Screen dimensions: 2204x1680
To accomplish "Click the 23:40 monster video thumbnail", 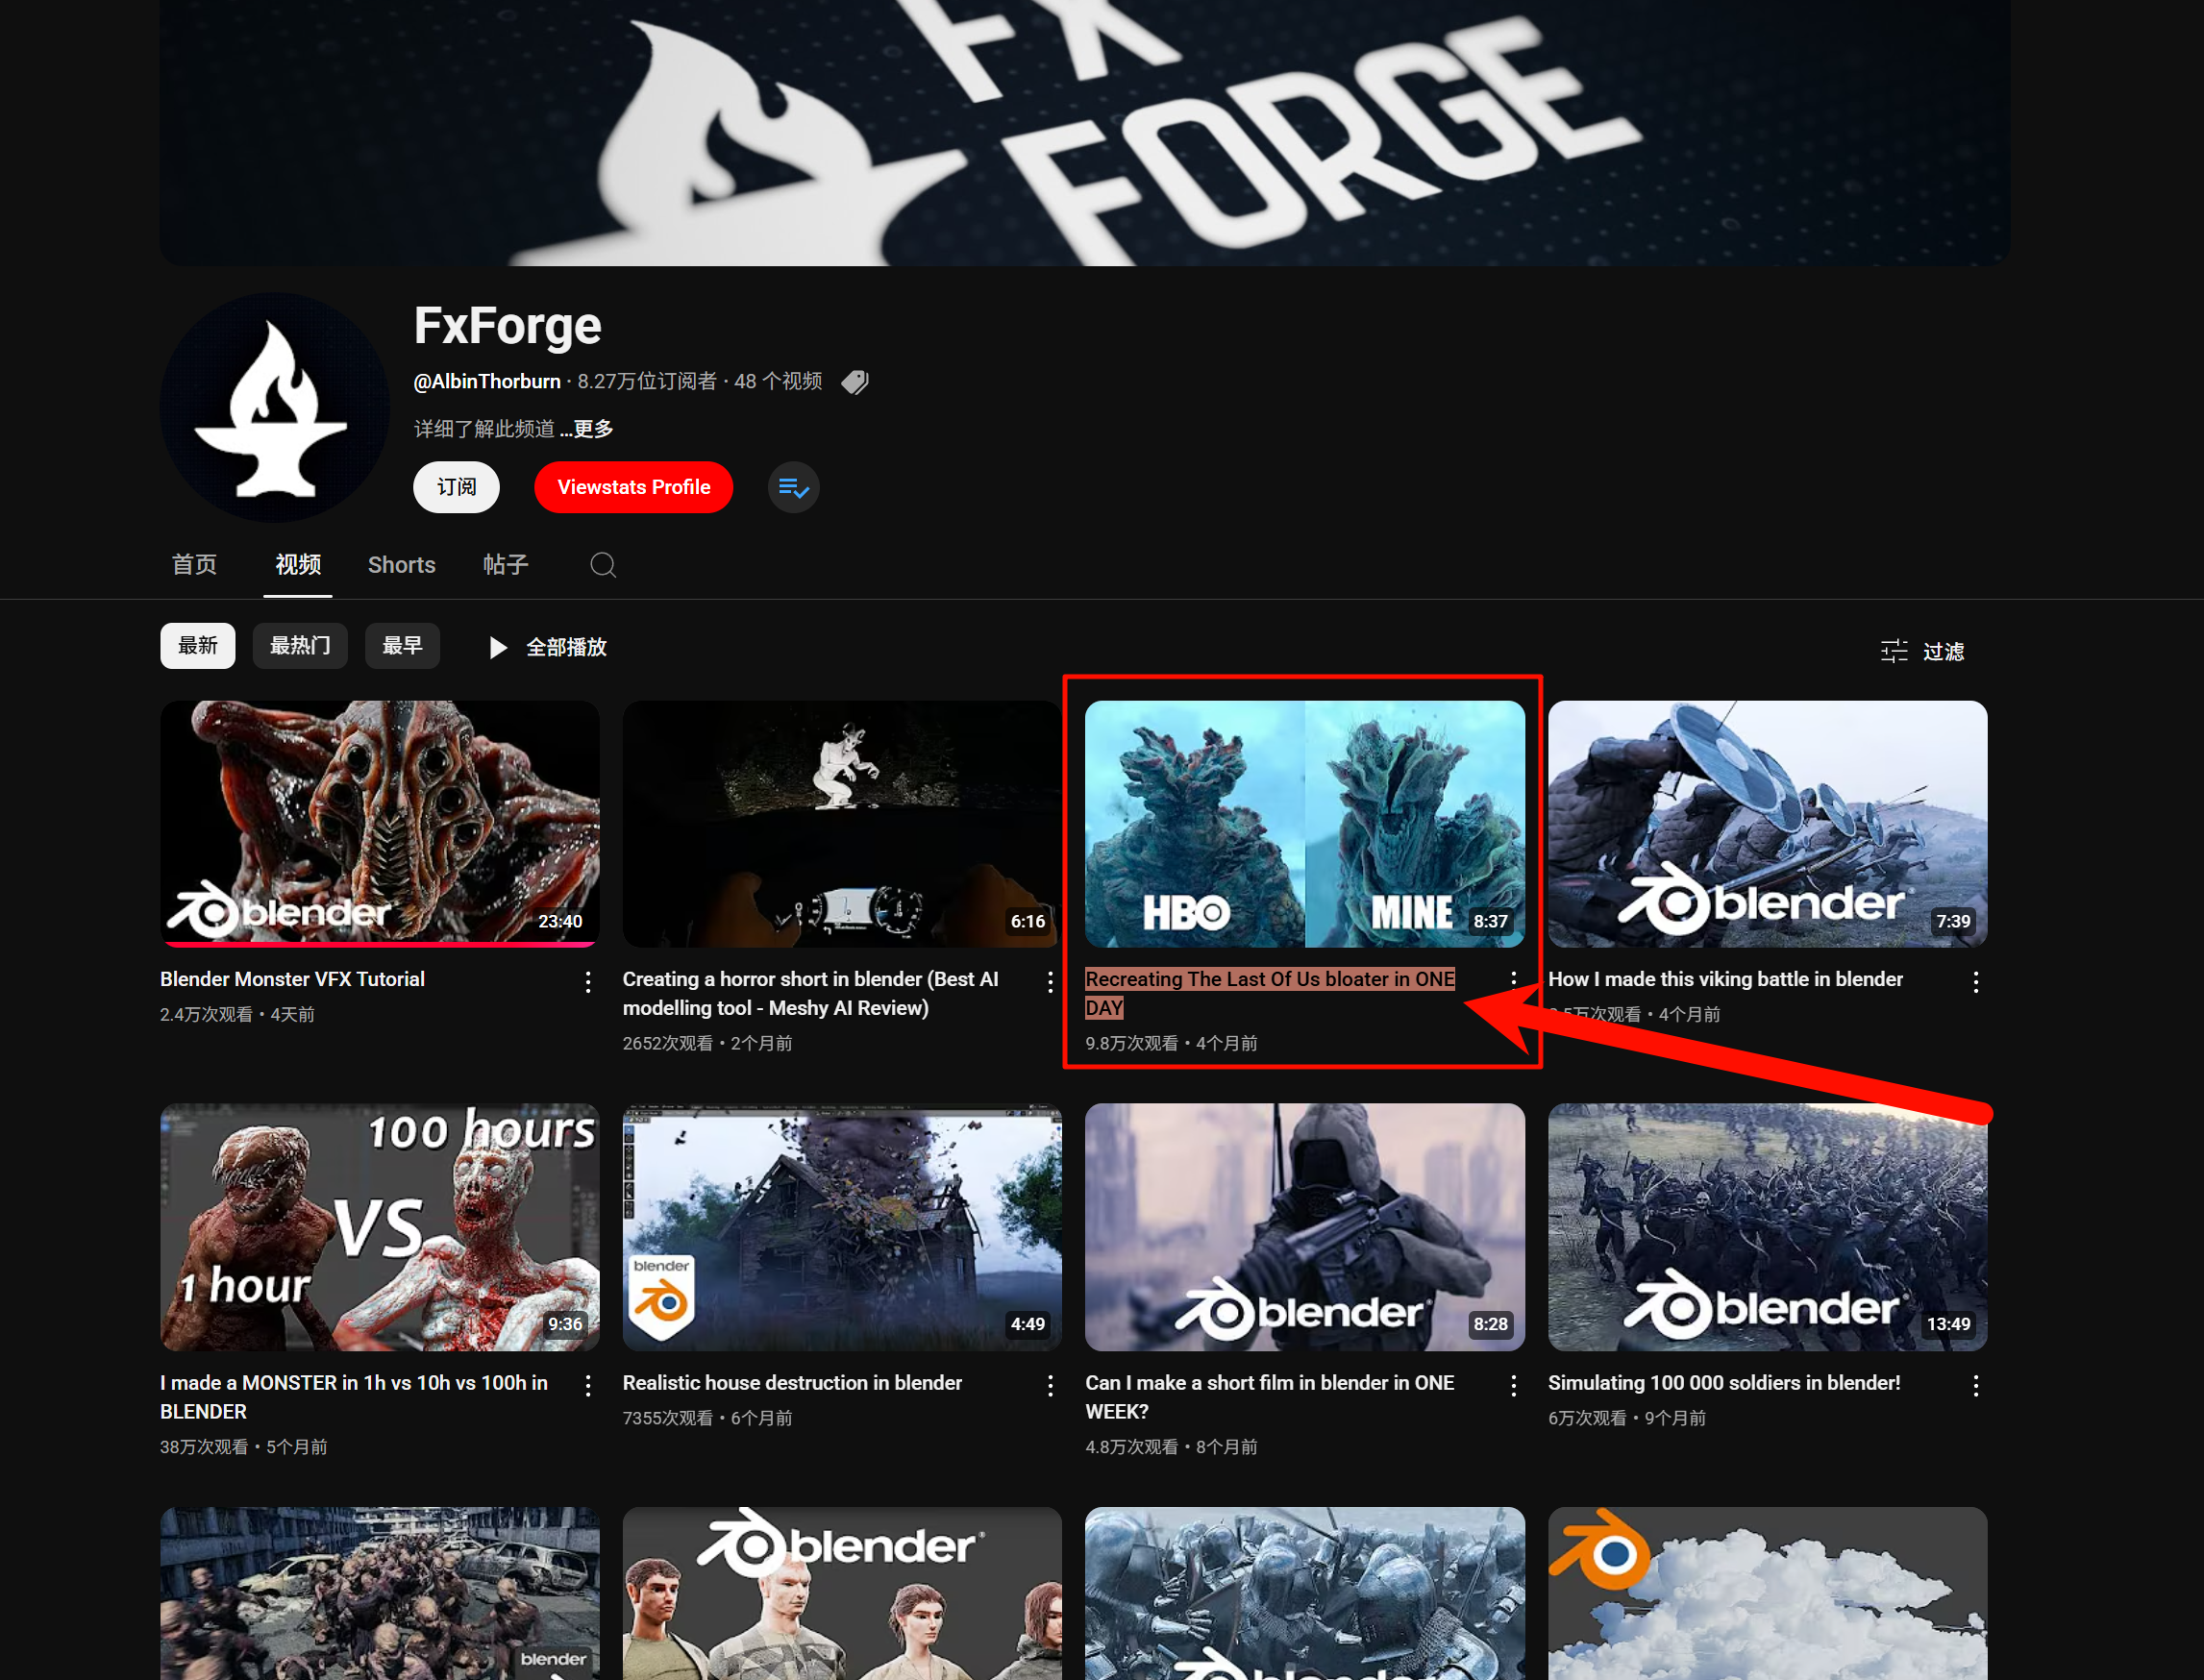I will click(x=380, y=824).
